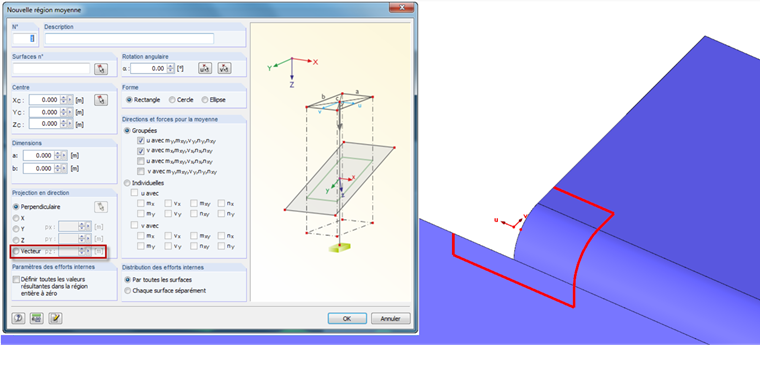Select the Individuelles option
Image resolution: width=760 pixels, height=384 pixels.
pyautogui.click(x=127, y=183)
